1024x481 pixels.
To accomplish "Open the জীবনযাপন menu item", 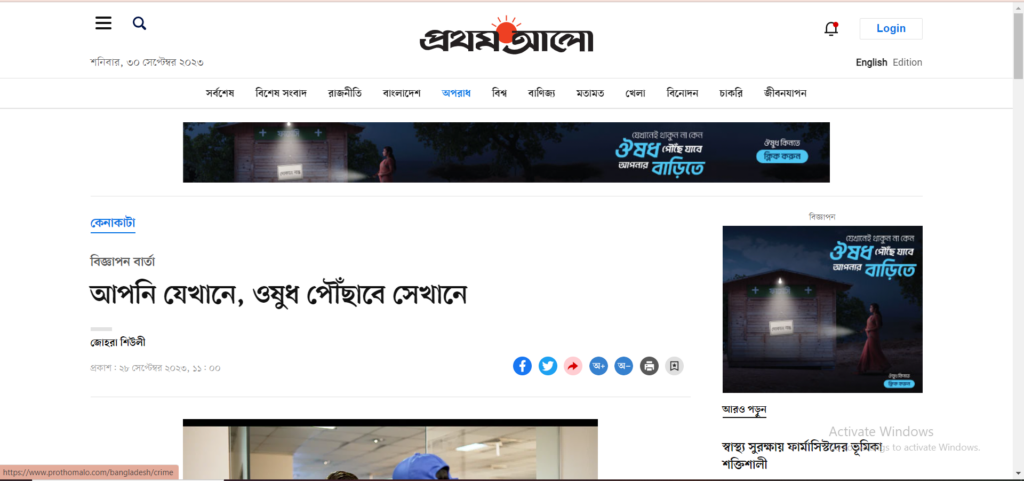I will pyautogui.click(x=785, y=93).
